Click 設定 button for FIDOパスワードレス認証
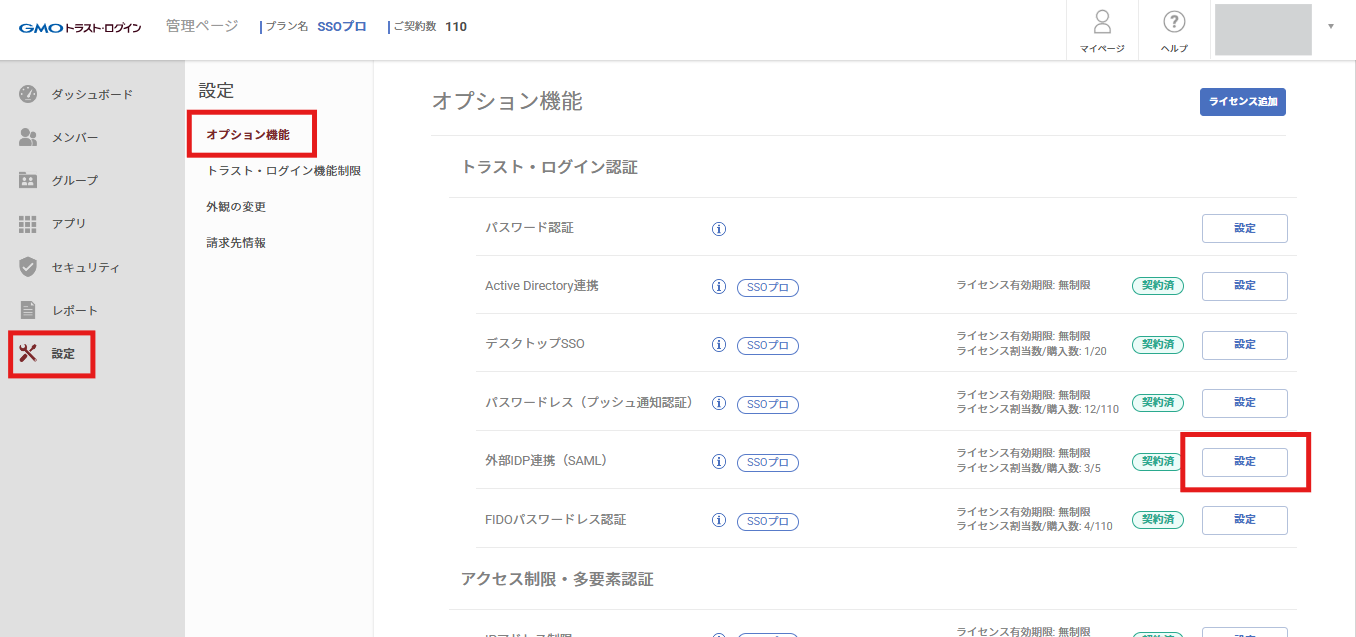Screen dimensions: 1356x637 (x=1245, y=520)
